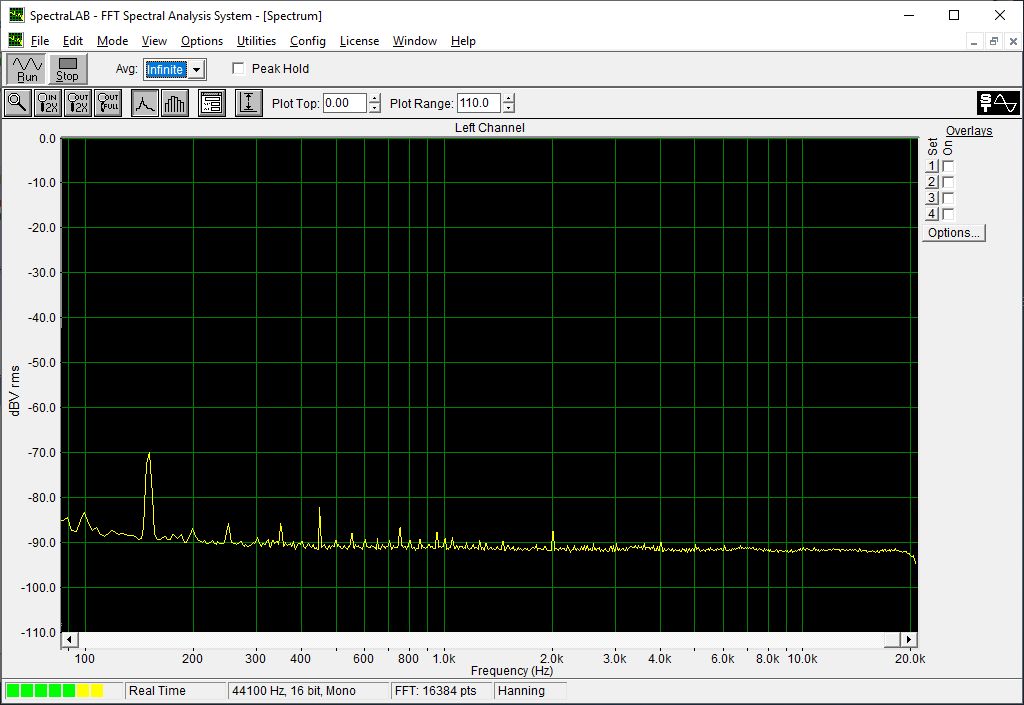Click the Zoom Out 2X icon
The height and width of the screenshot is (705, 1024).
[x=78, y=103]
